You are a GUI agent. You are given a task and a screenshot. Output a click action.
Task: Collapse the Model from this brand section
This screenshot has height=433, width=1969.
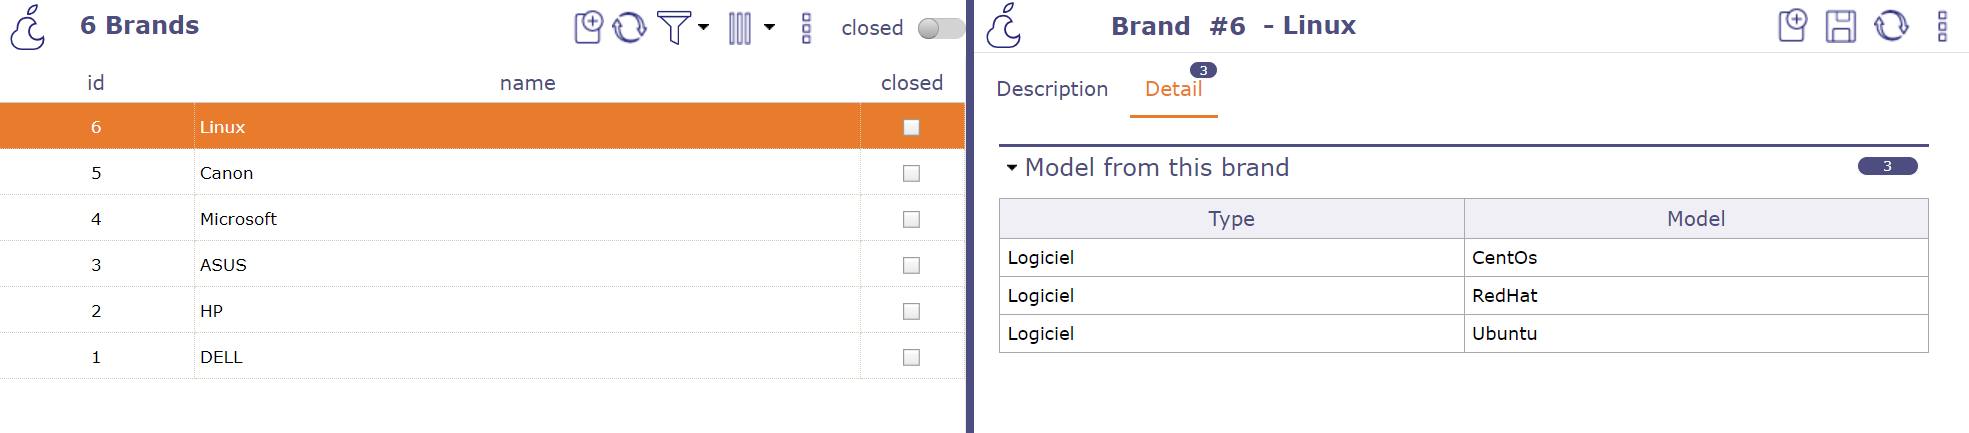click(x=1012, y=167)
